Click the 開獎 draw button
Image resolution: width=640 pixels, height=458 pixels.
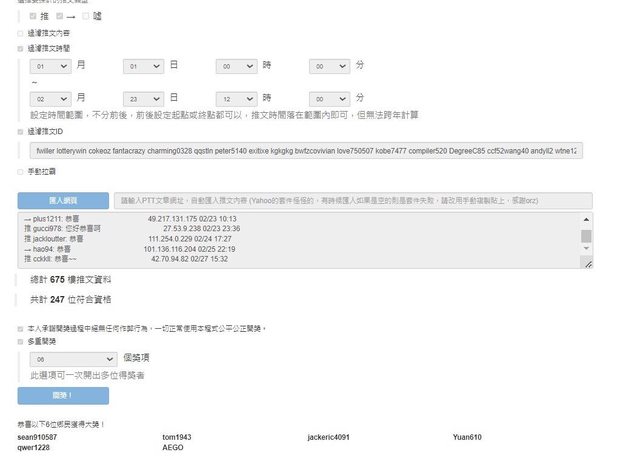point(63,396)
